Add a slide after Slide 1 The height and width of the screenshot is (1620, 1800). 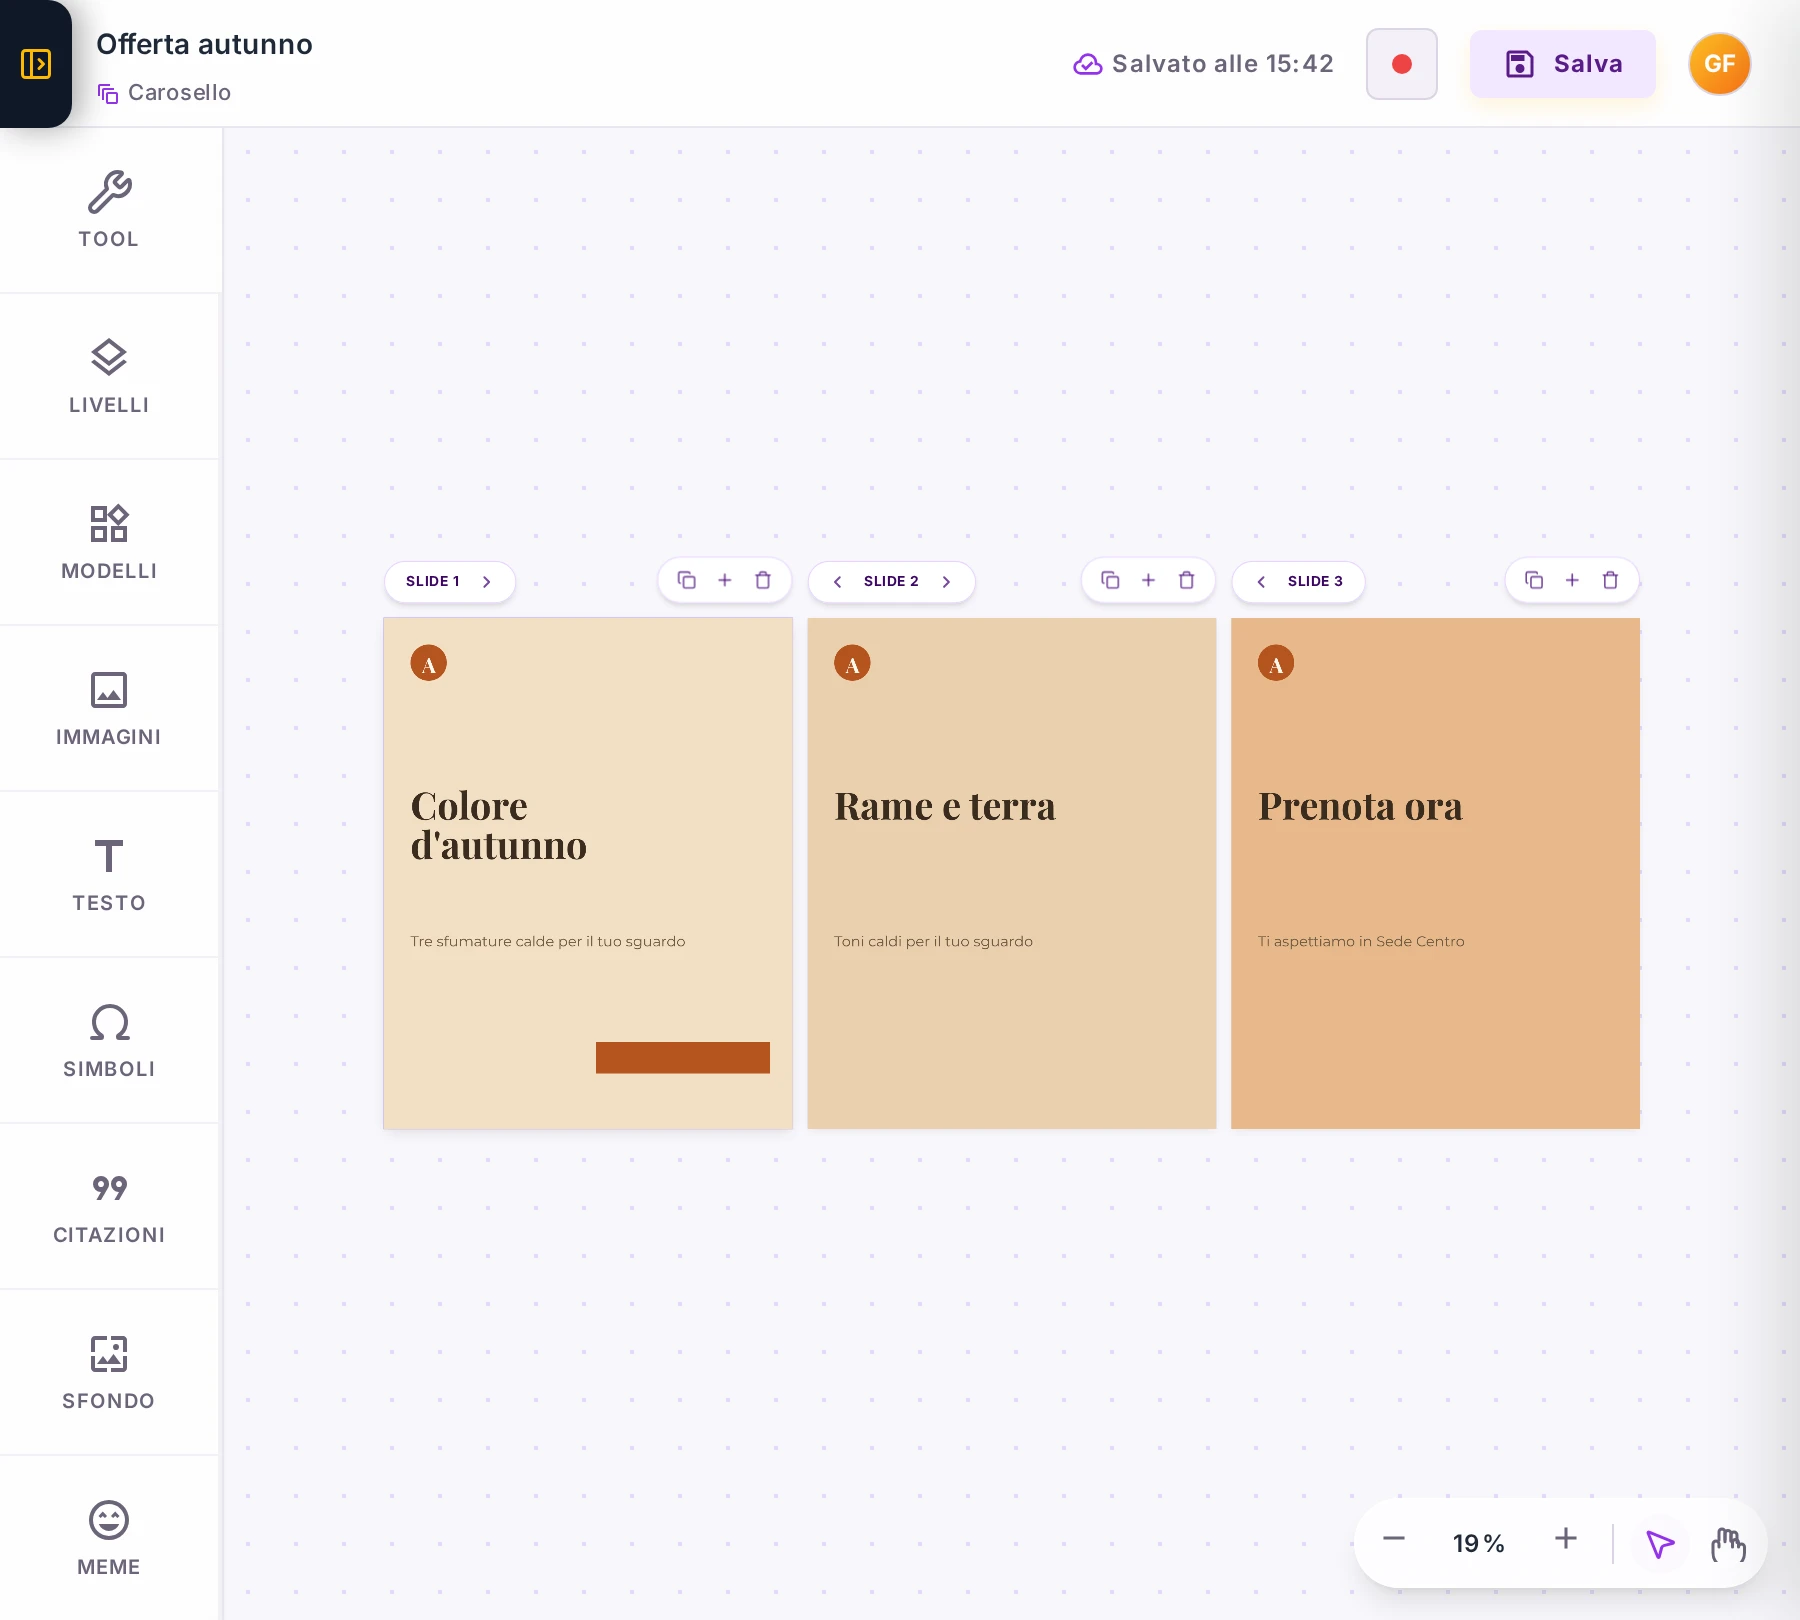coord(725,580)
